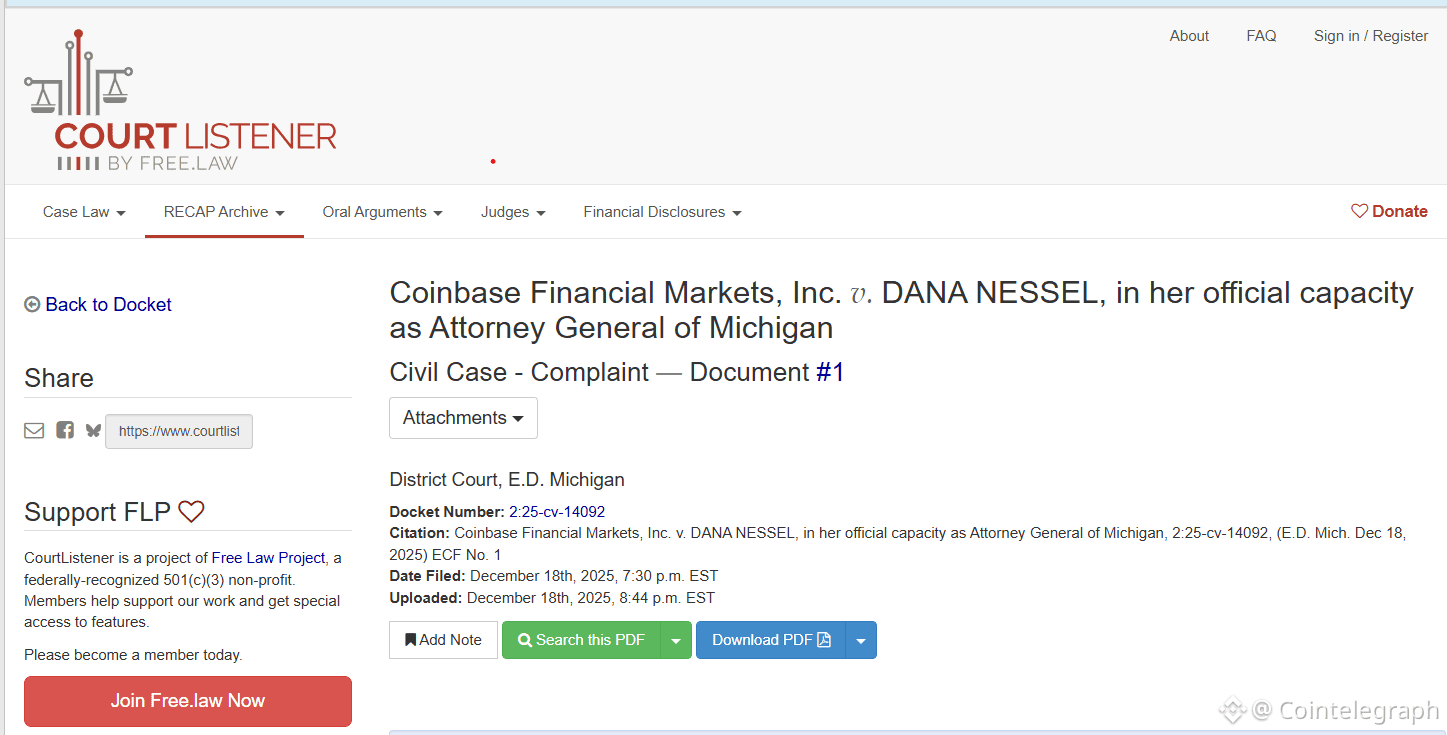This screenshot has width=1447, height=735.
Task: Open the FAQ page
Action: [x=1261, y=36]
